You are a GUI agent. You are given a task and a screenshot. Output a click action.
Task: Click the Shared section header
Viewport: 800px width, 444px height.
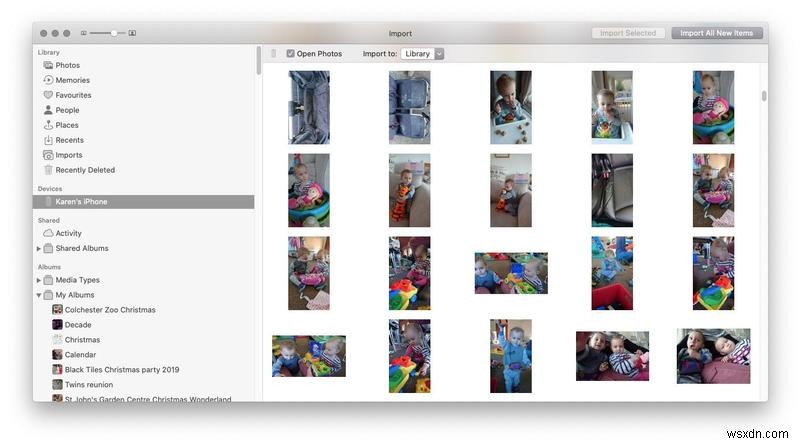(48, 220)
